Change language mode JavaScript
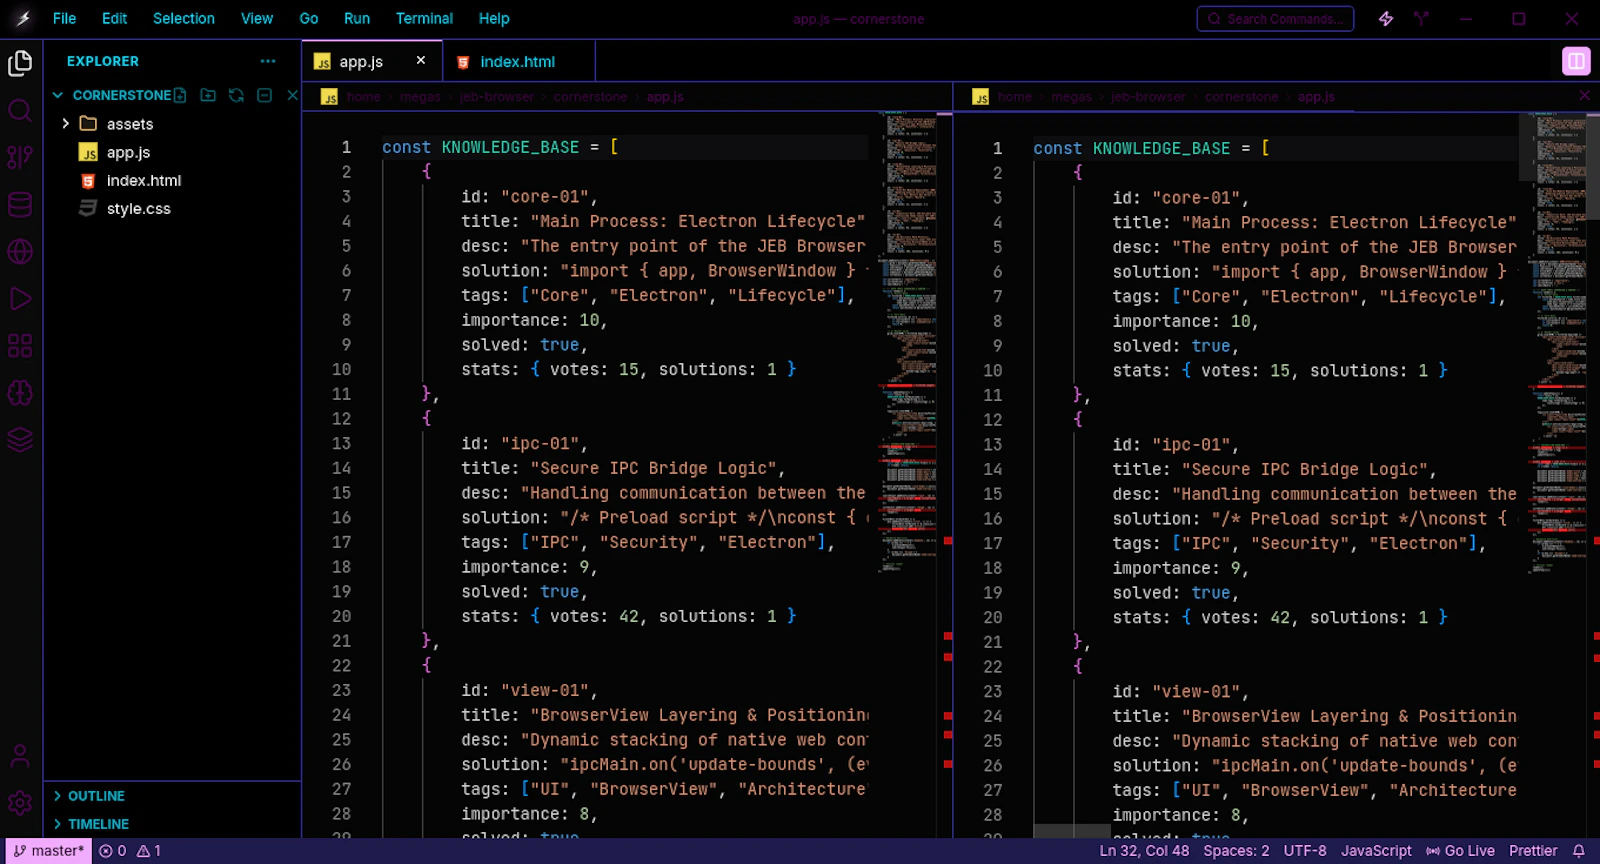 click(x=1376, y=851)
